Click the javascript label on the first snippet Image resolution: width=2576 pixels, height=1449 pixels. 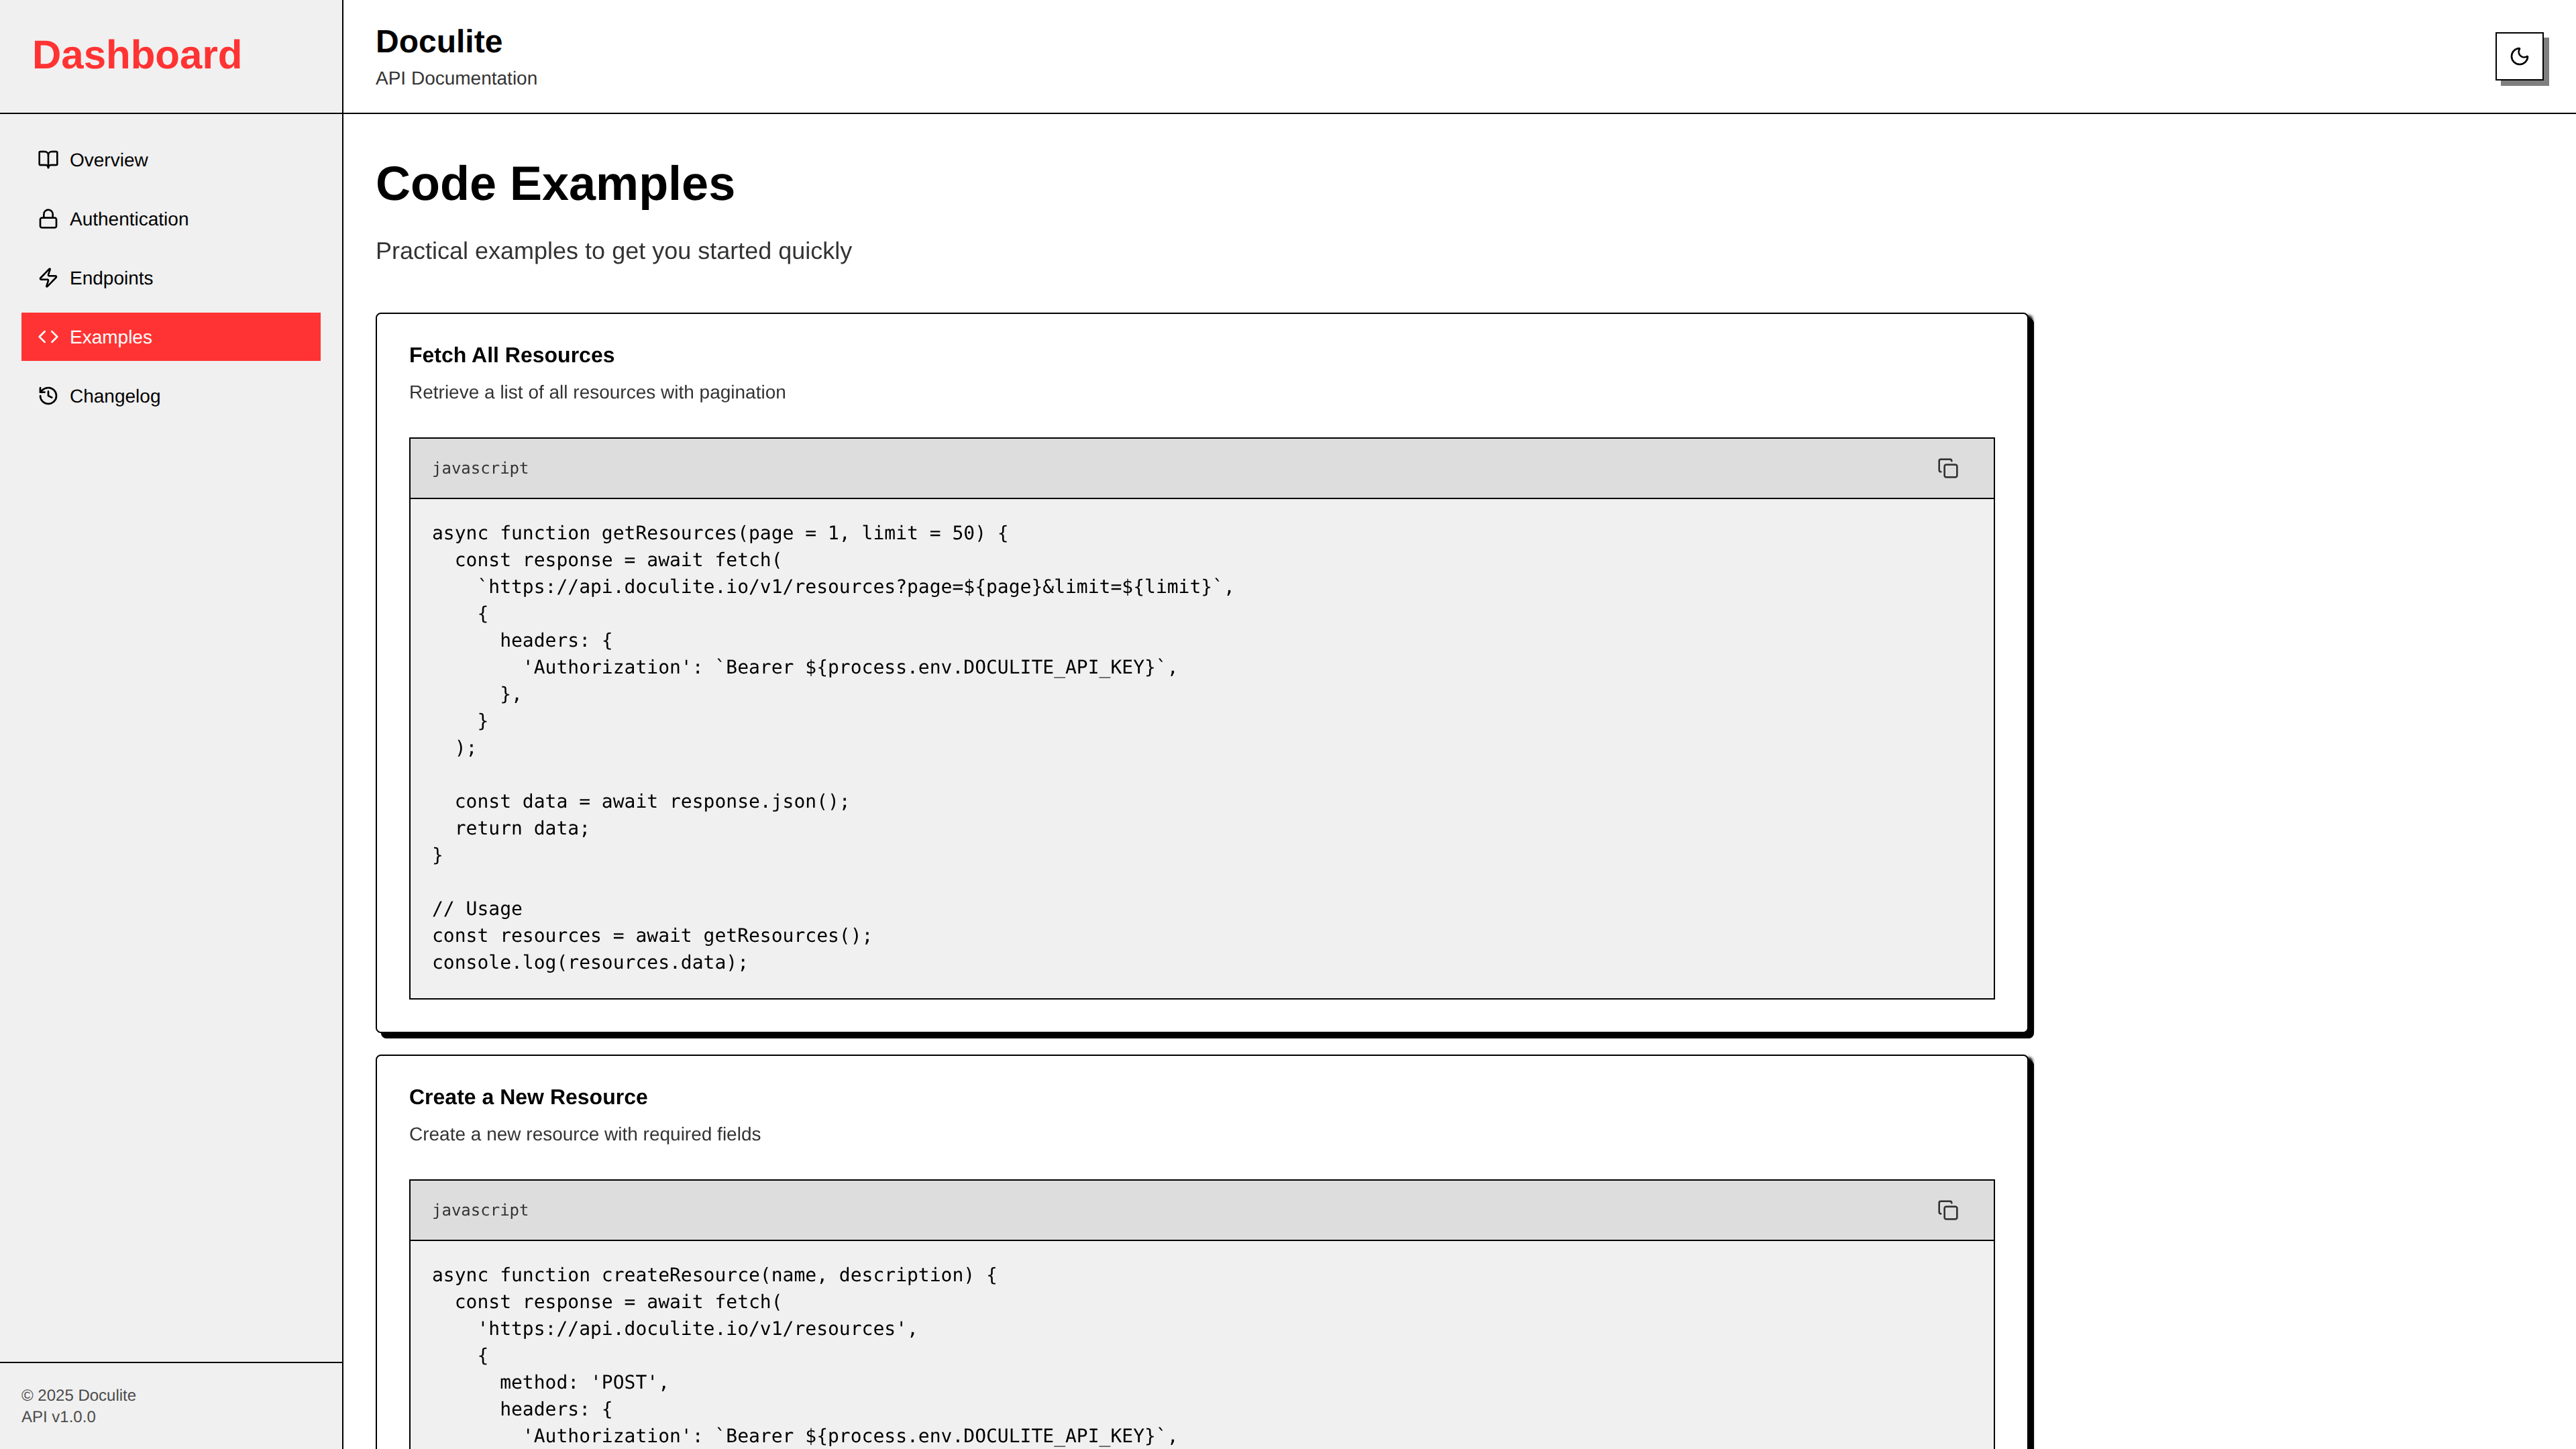[480, 468]
